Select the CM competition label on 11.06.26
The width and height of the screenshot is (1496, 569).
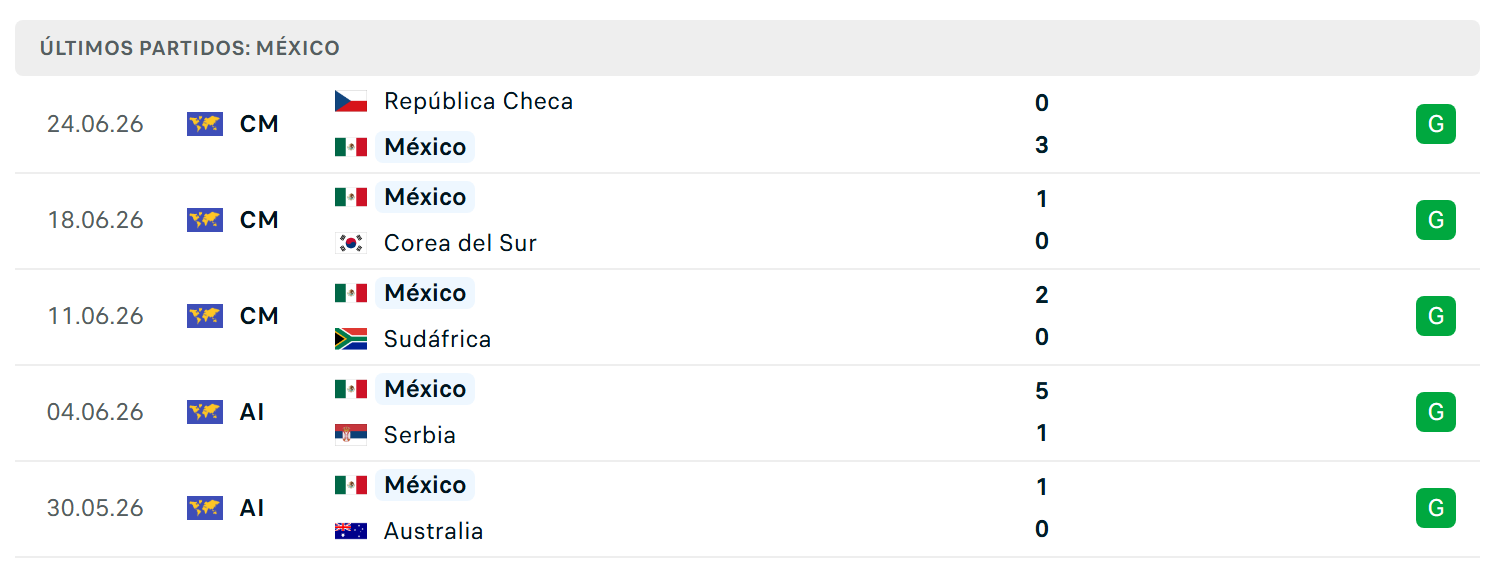coord(259,316)
